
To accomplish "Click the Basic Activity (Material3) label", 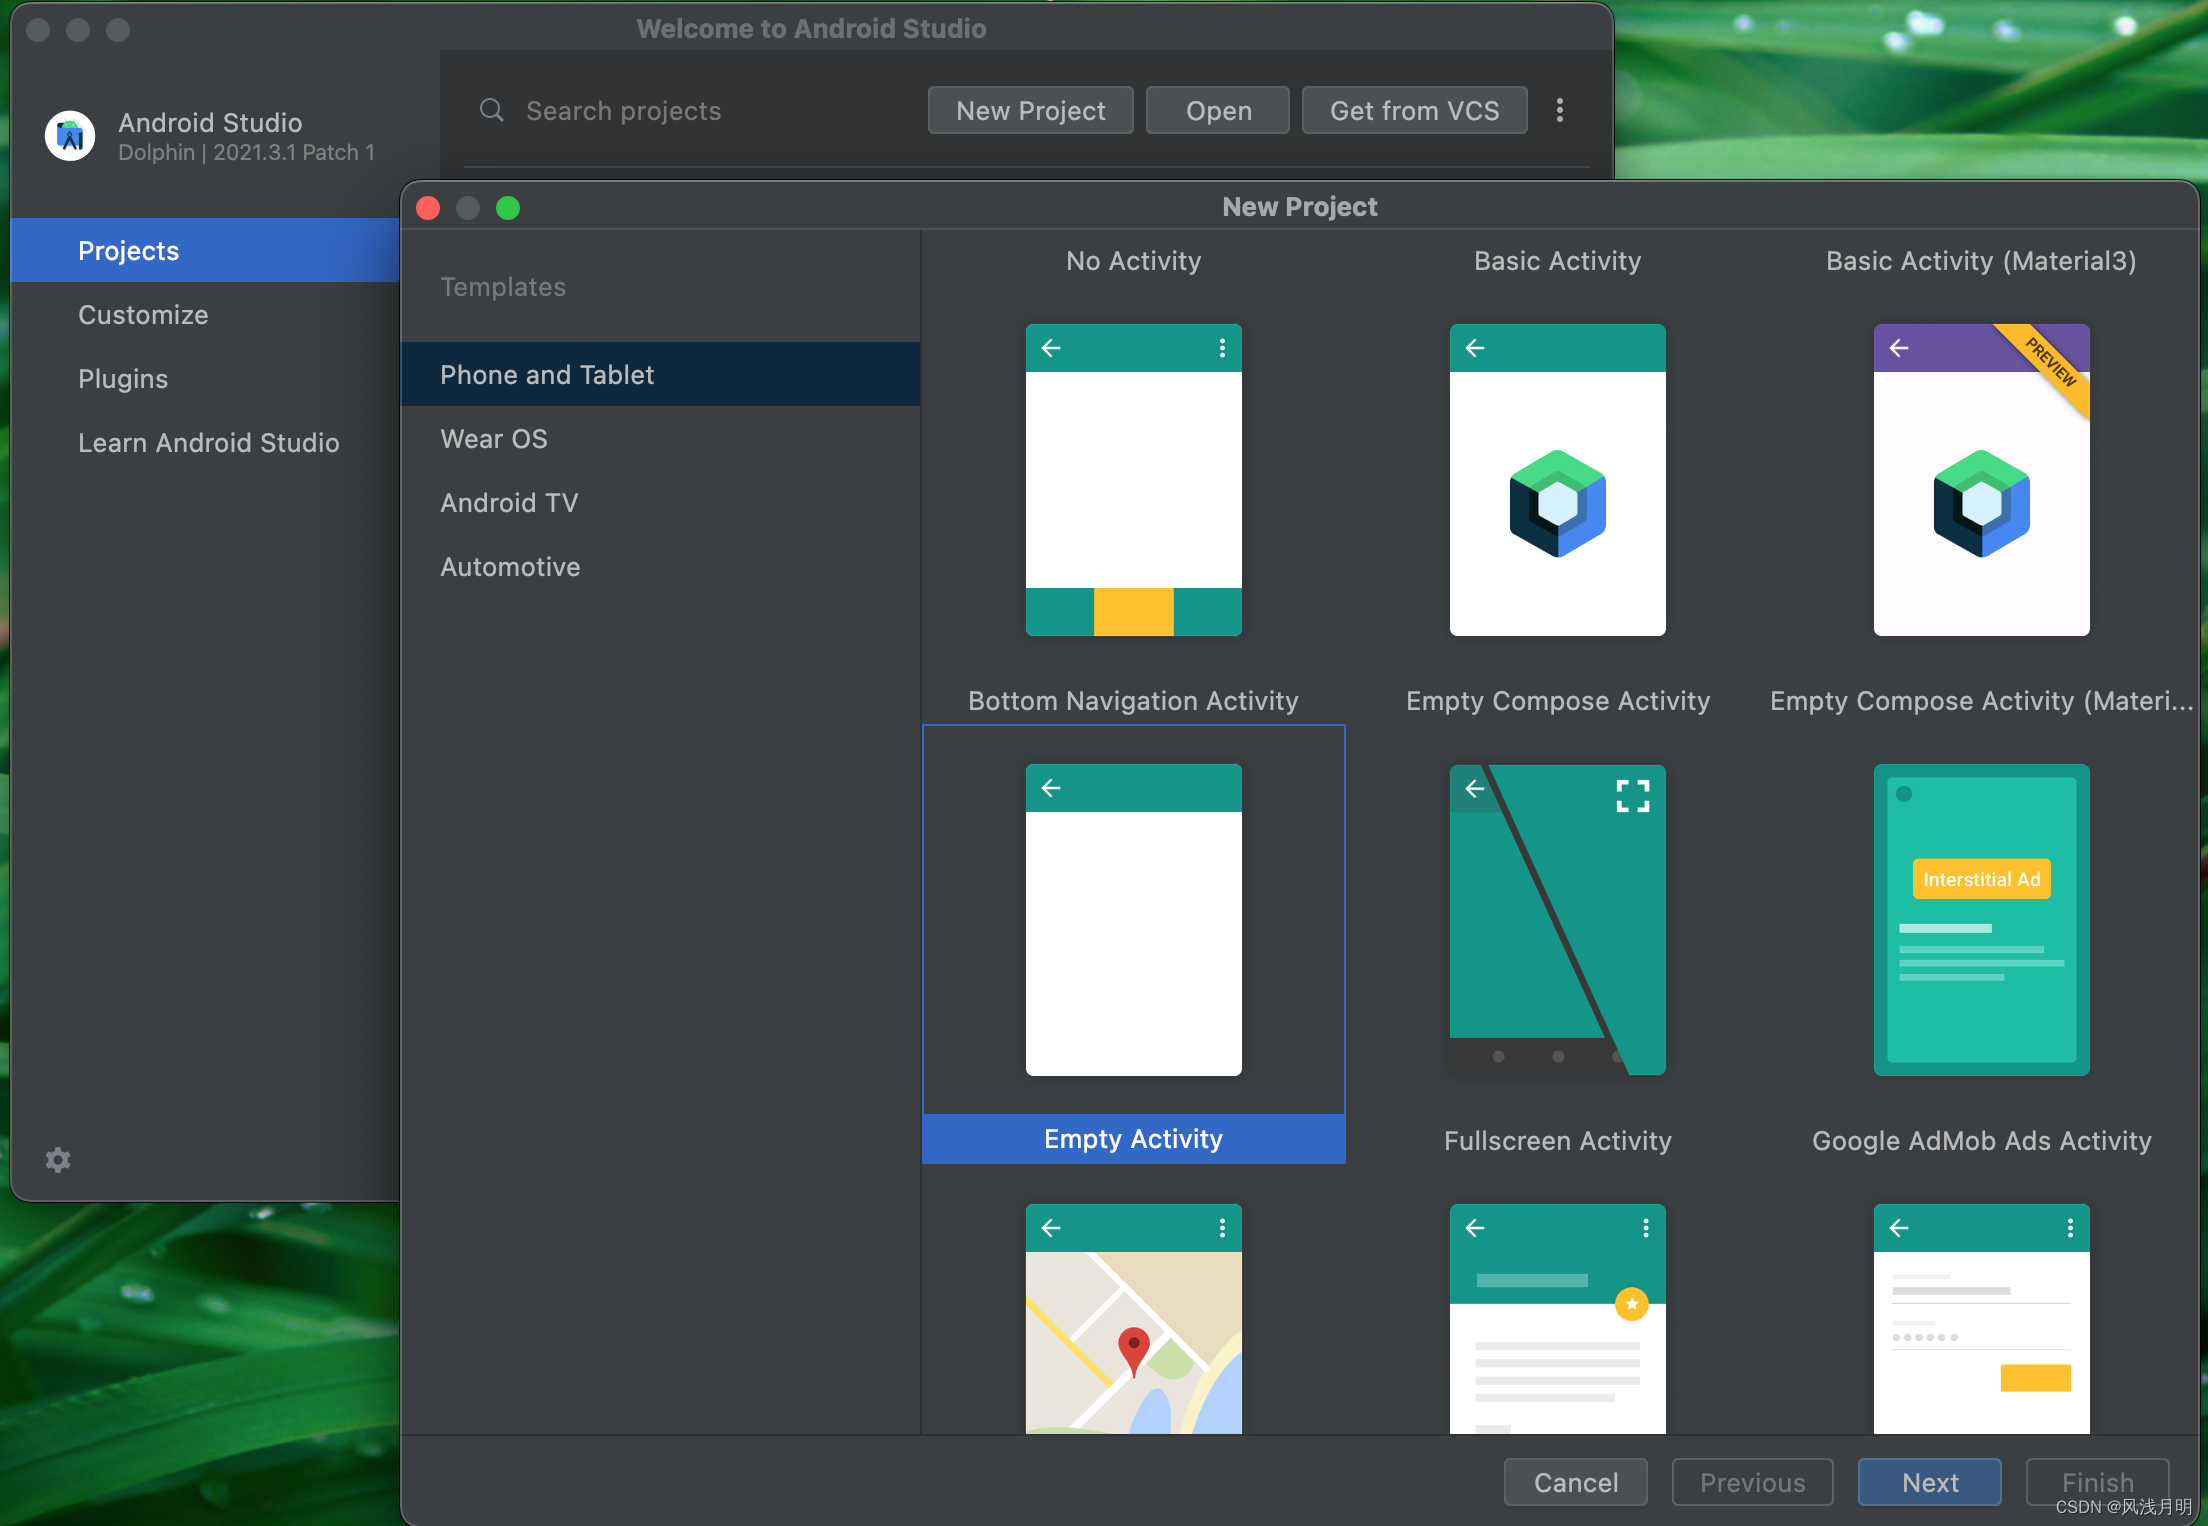I will pyautogui.click(x=1981, y=261).
